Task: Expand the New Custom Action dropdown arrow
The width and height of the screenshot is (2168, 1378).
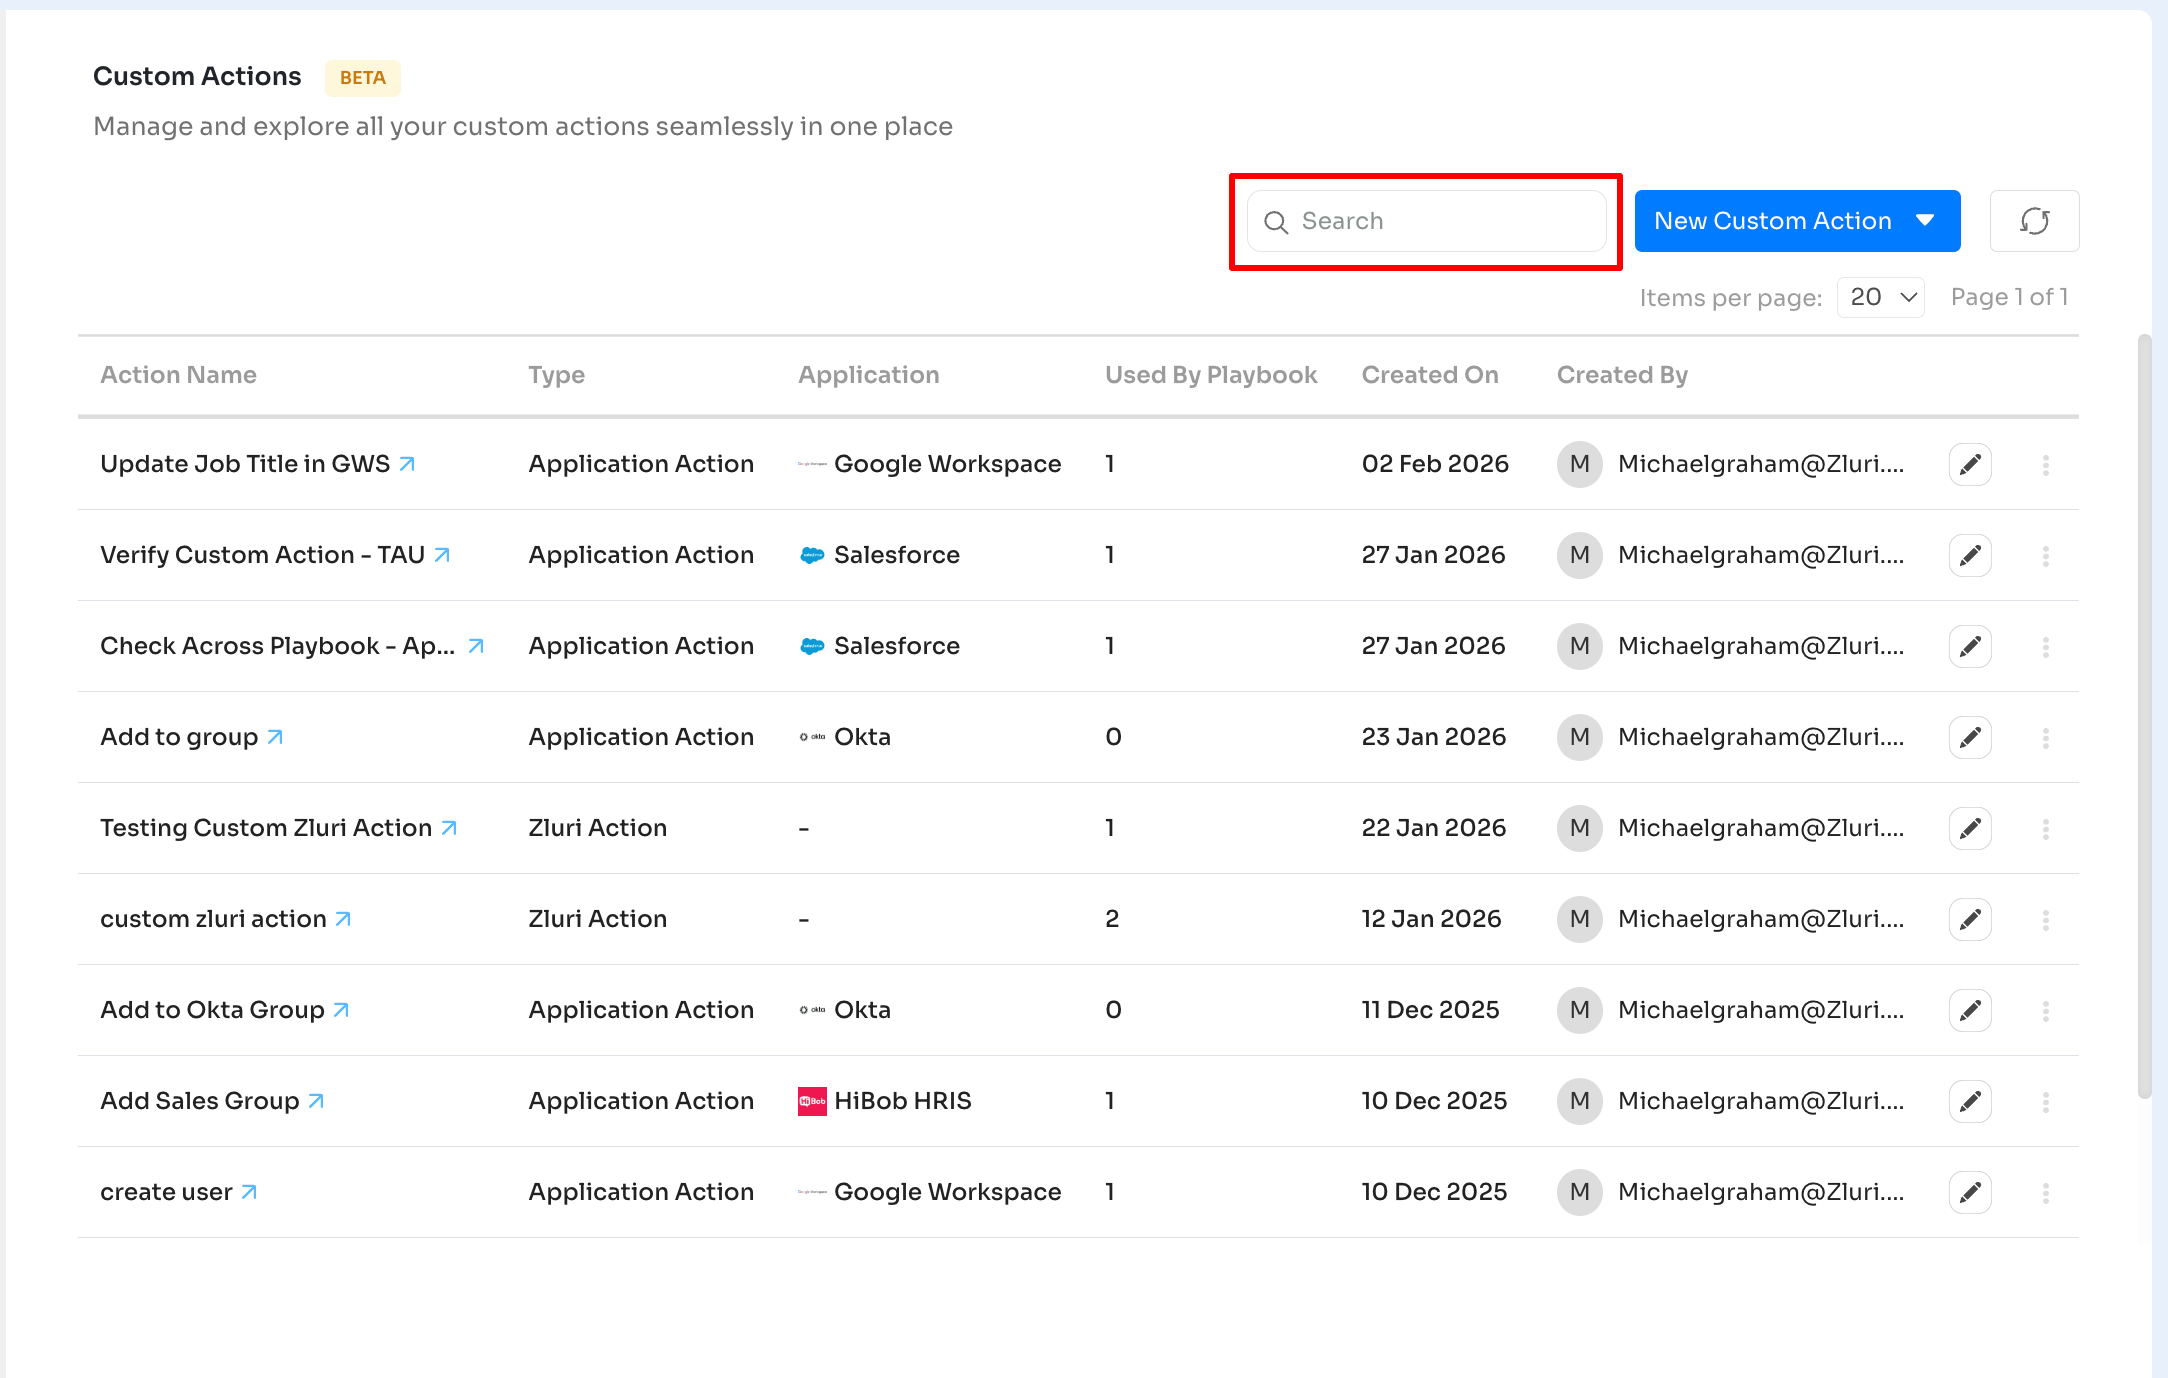Action: [x=1925, y=221]
